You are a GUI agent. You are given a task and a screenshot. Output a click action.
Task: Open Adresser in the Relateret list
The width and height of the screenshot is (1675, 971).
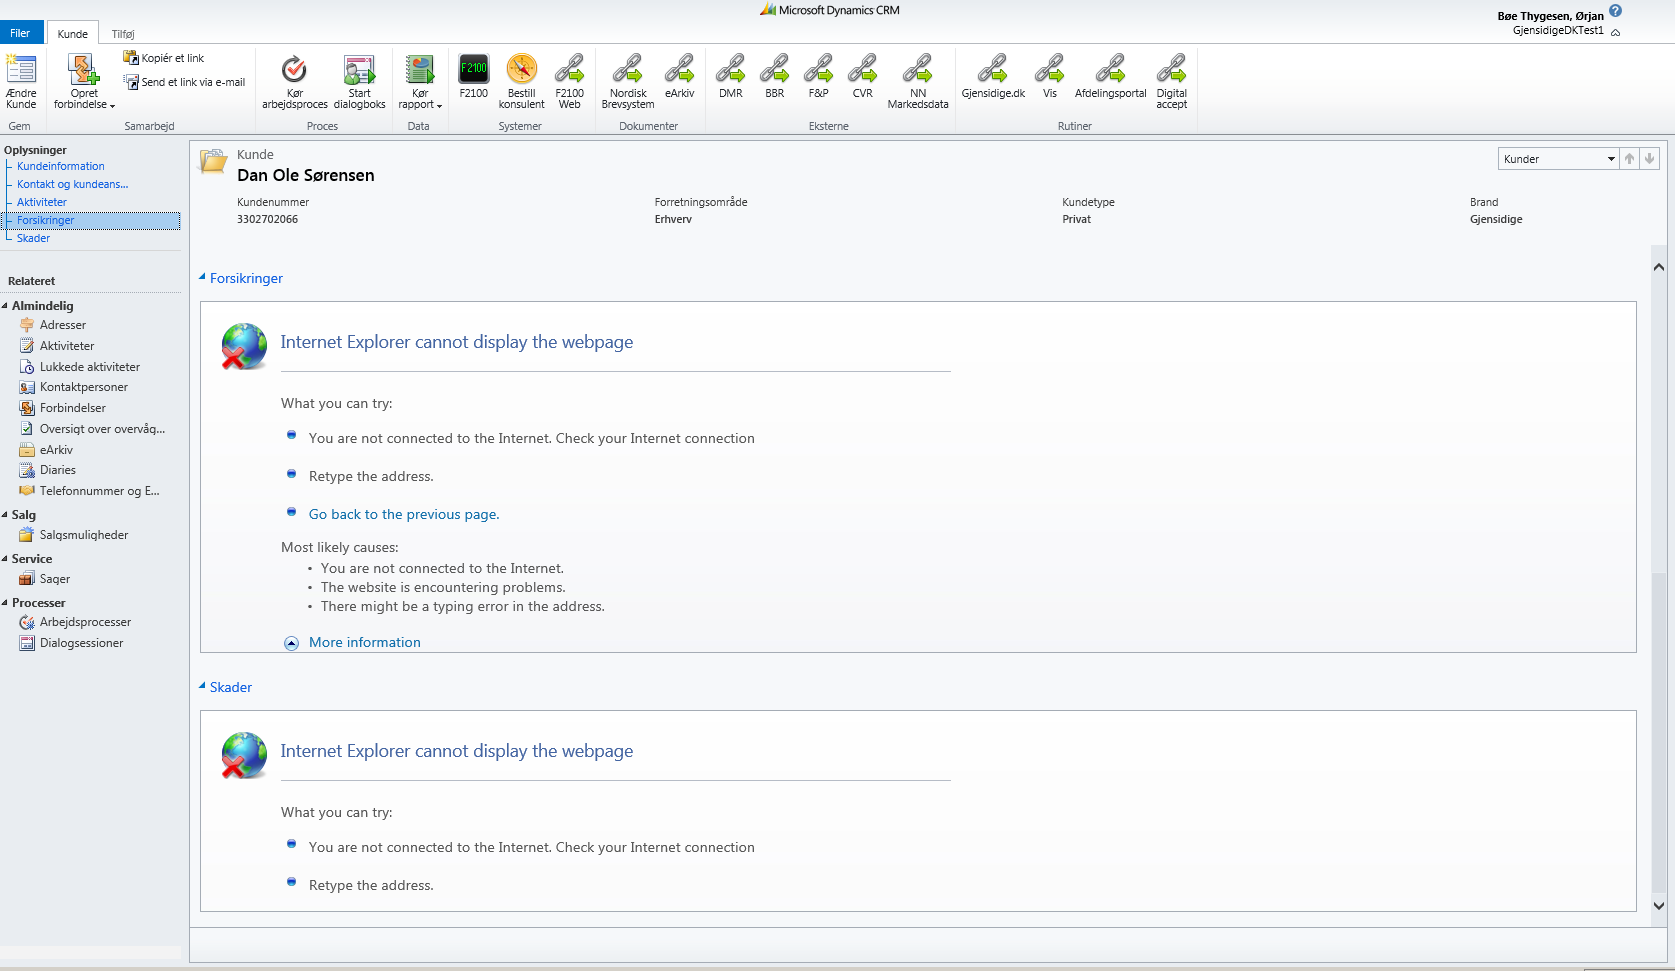(x=62, y=325)
